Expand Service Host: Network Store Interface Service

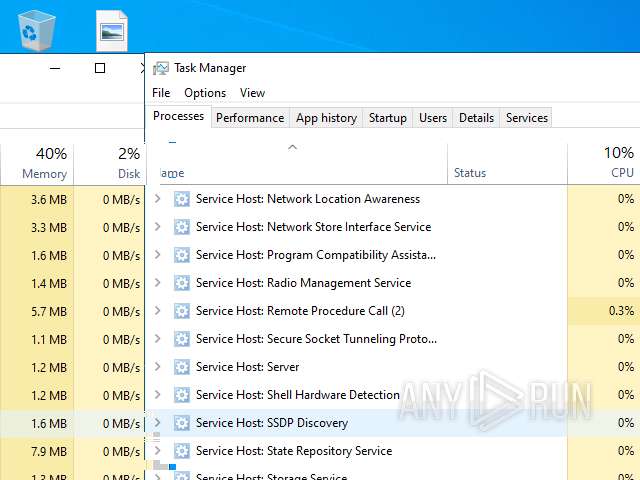(x=158, y=227)
